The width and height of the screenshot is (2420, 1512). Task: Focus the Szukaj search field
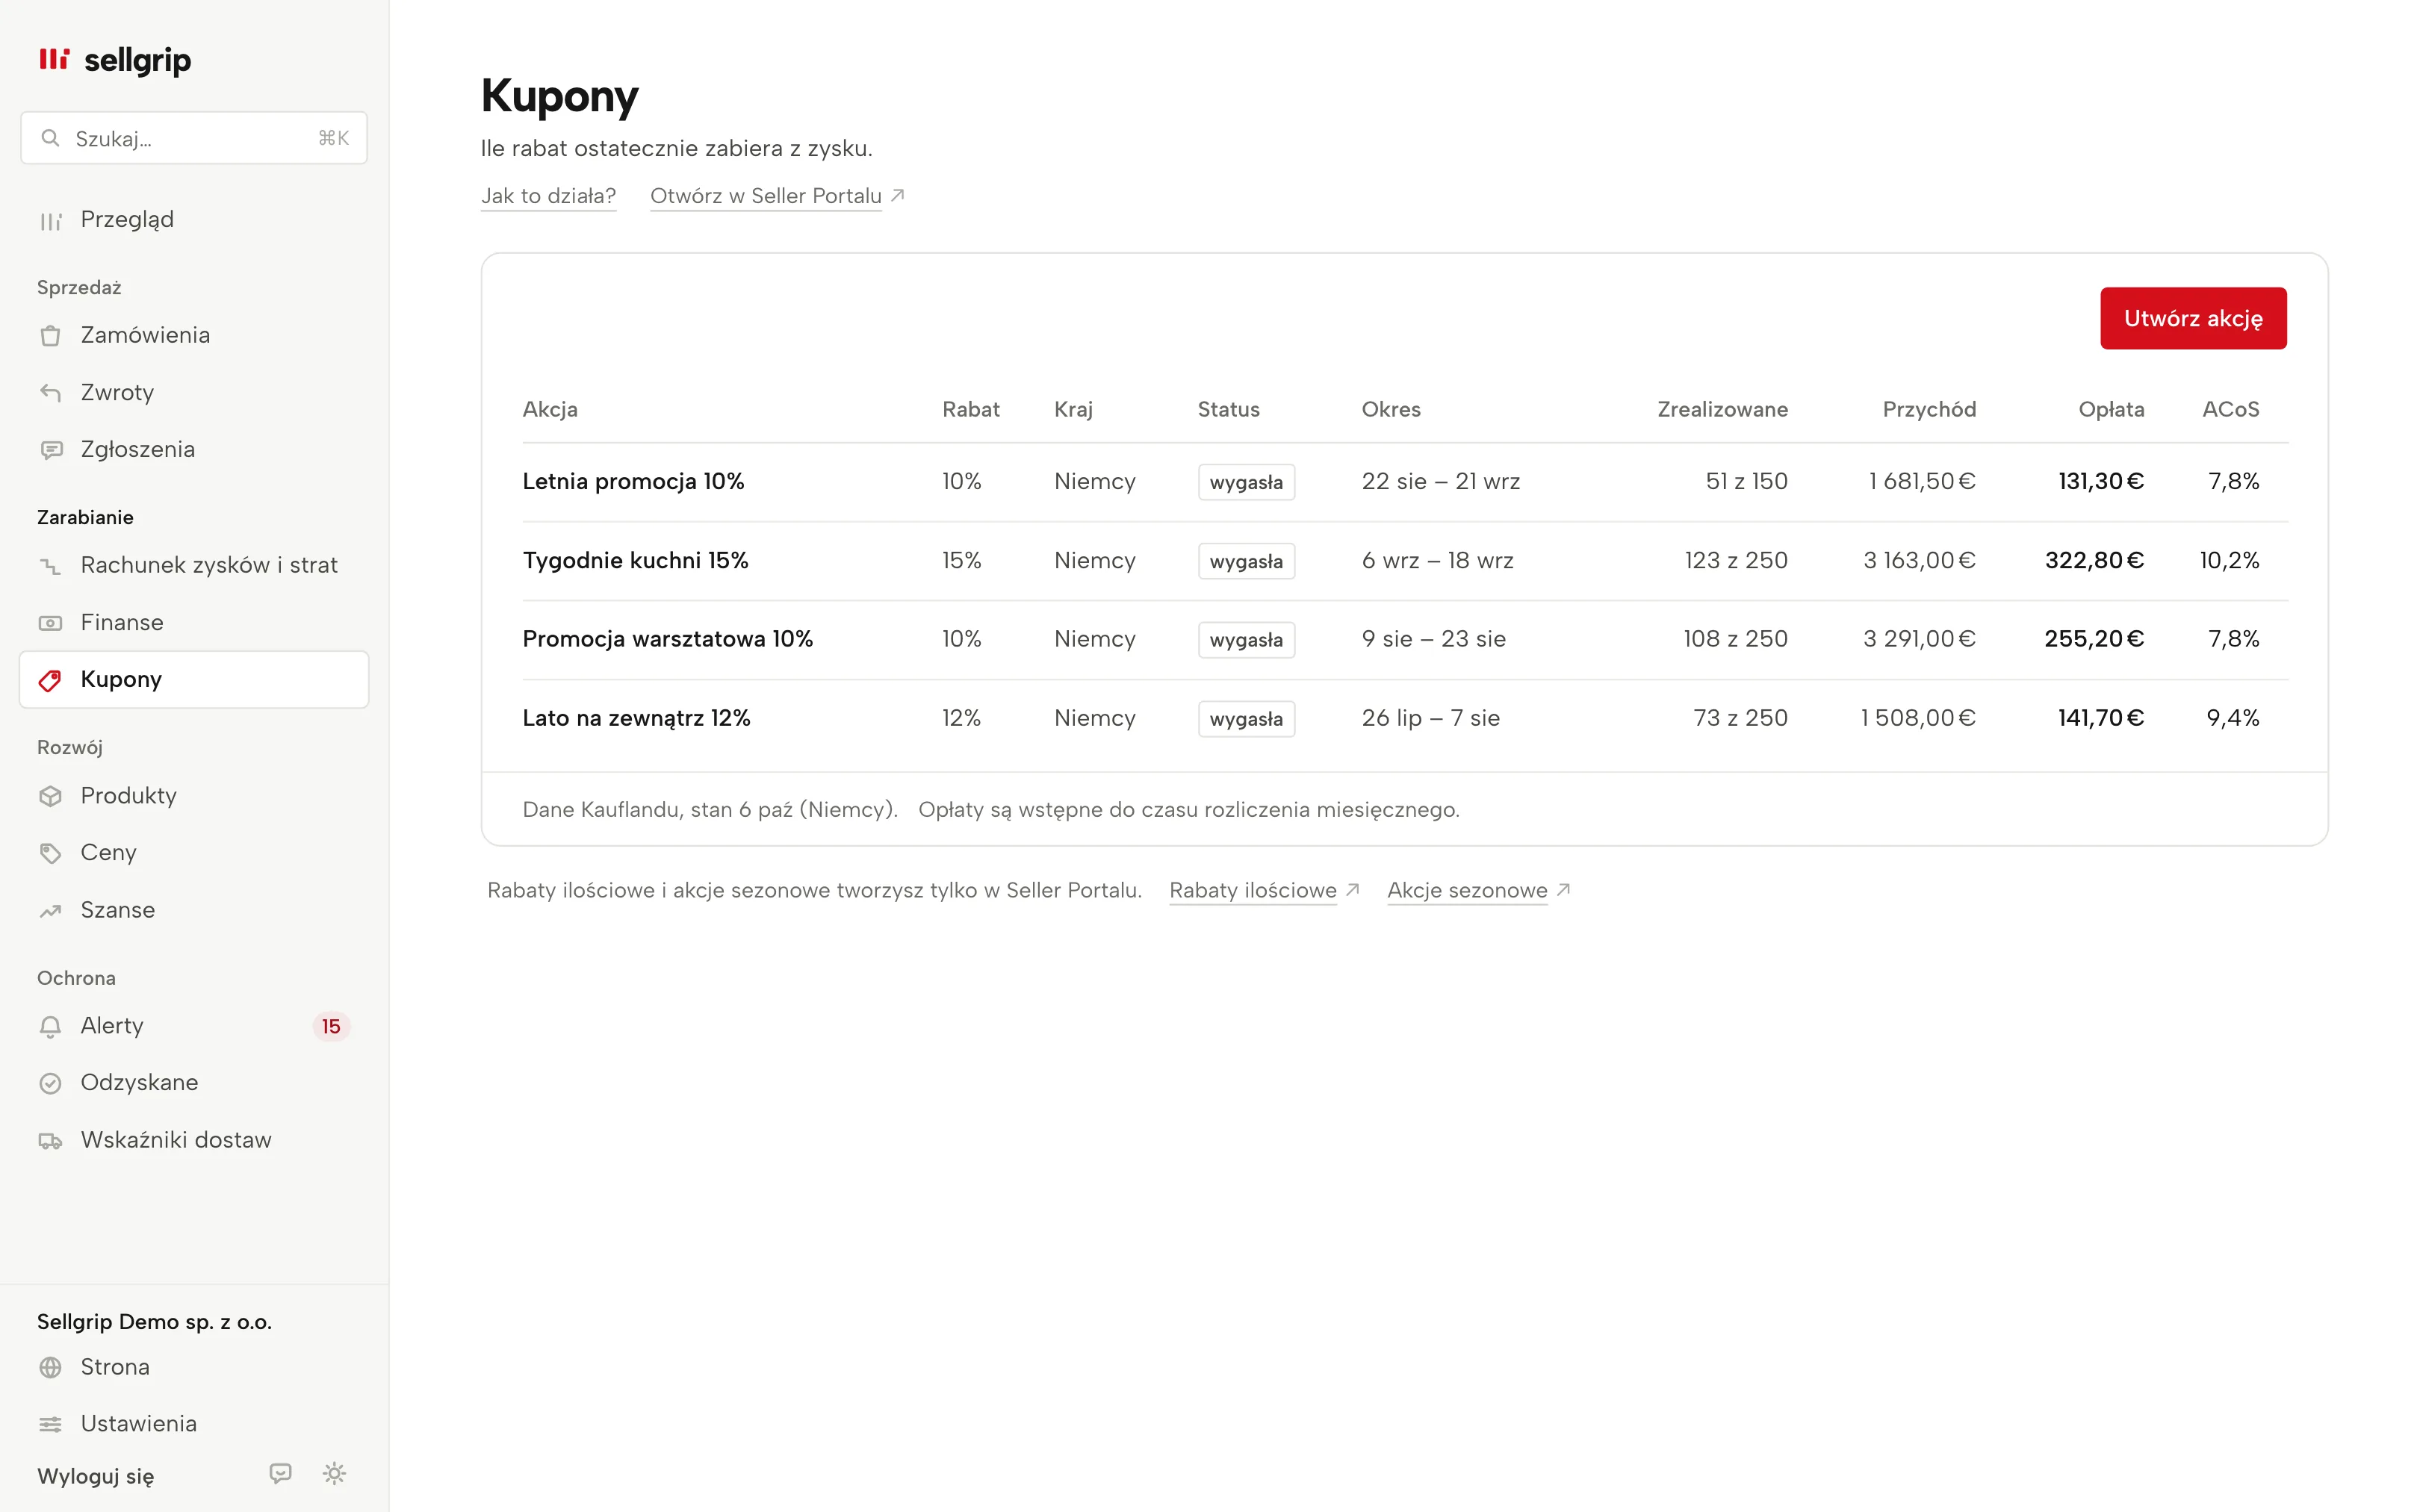click(x=194, y=138)
